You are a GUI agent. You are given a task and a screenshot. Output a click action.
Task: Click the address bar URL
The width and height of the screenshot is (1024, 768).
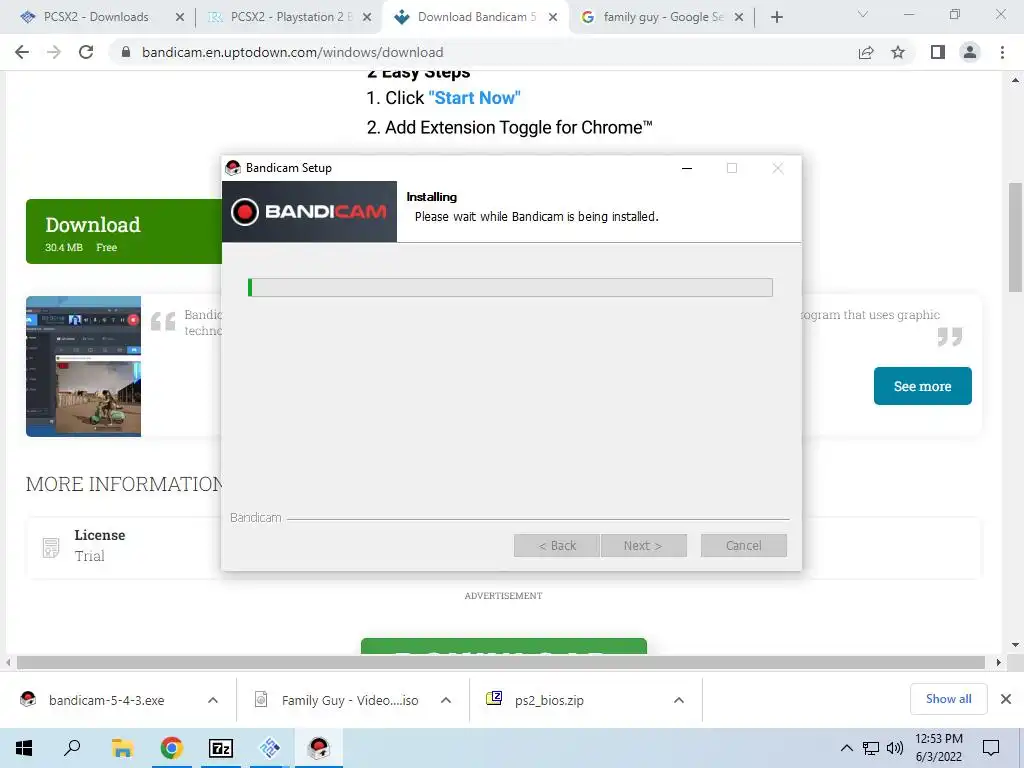click(x=293, y=52)
